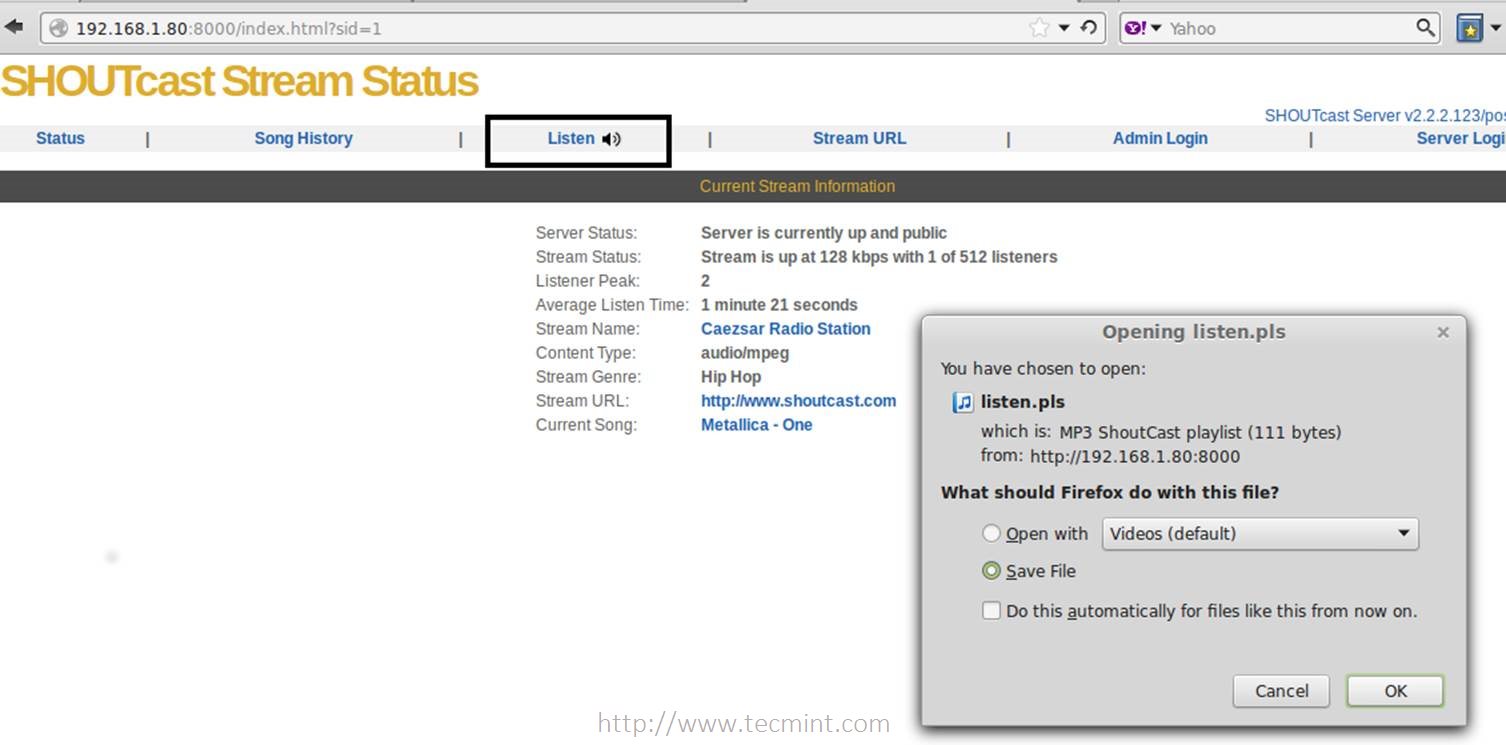Open the Stream URL page
1506x745 pixels.
click(x=859, y=138)
